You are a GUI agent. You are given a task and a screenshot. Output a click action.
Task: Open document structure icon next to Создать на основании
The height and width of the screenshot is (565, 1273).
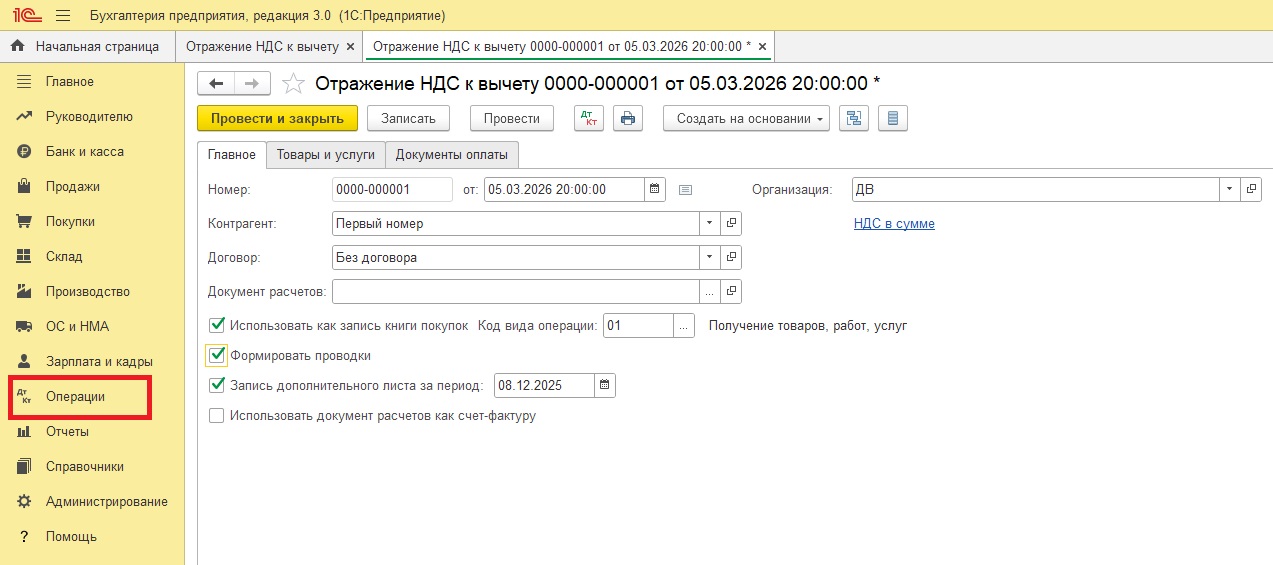pyautogui.click(x=854, y=118)
